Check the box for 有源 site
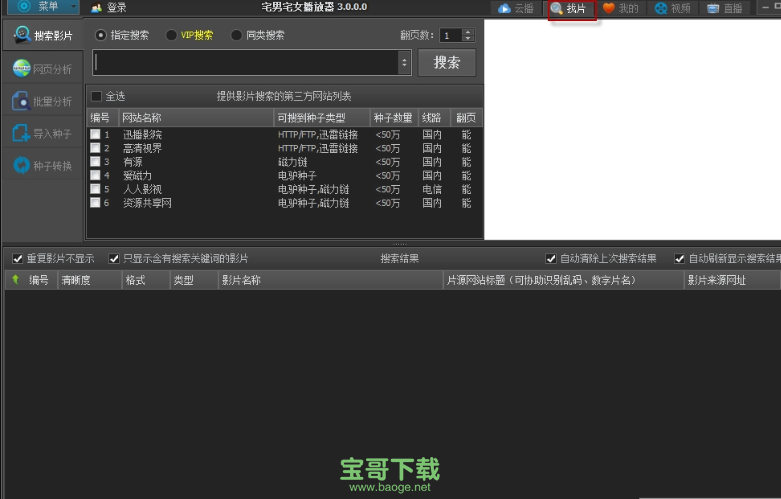781x499 pixels. (95, 161)
